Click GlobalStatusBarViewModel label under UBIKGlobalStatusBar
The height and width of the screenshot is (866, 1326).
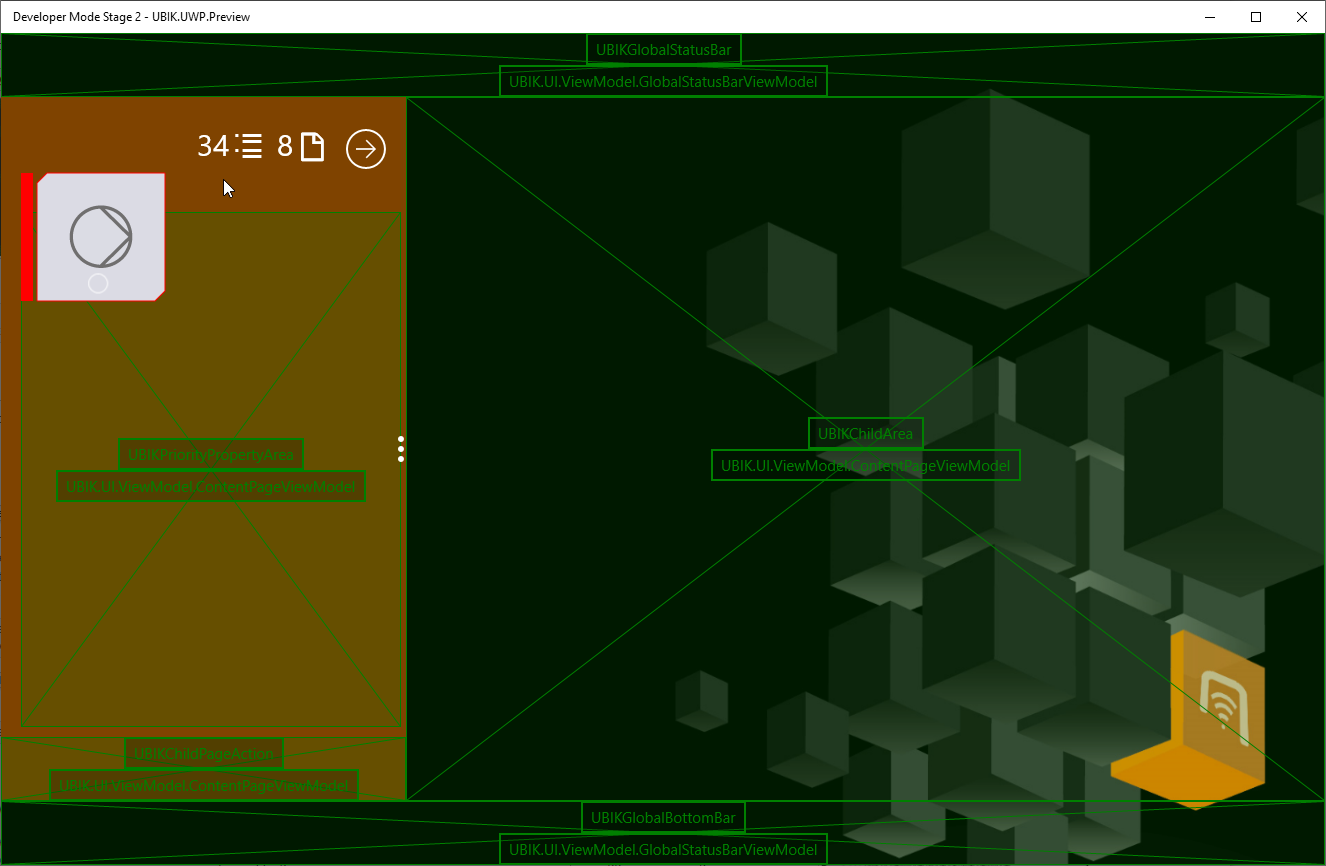click(663, 82)
